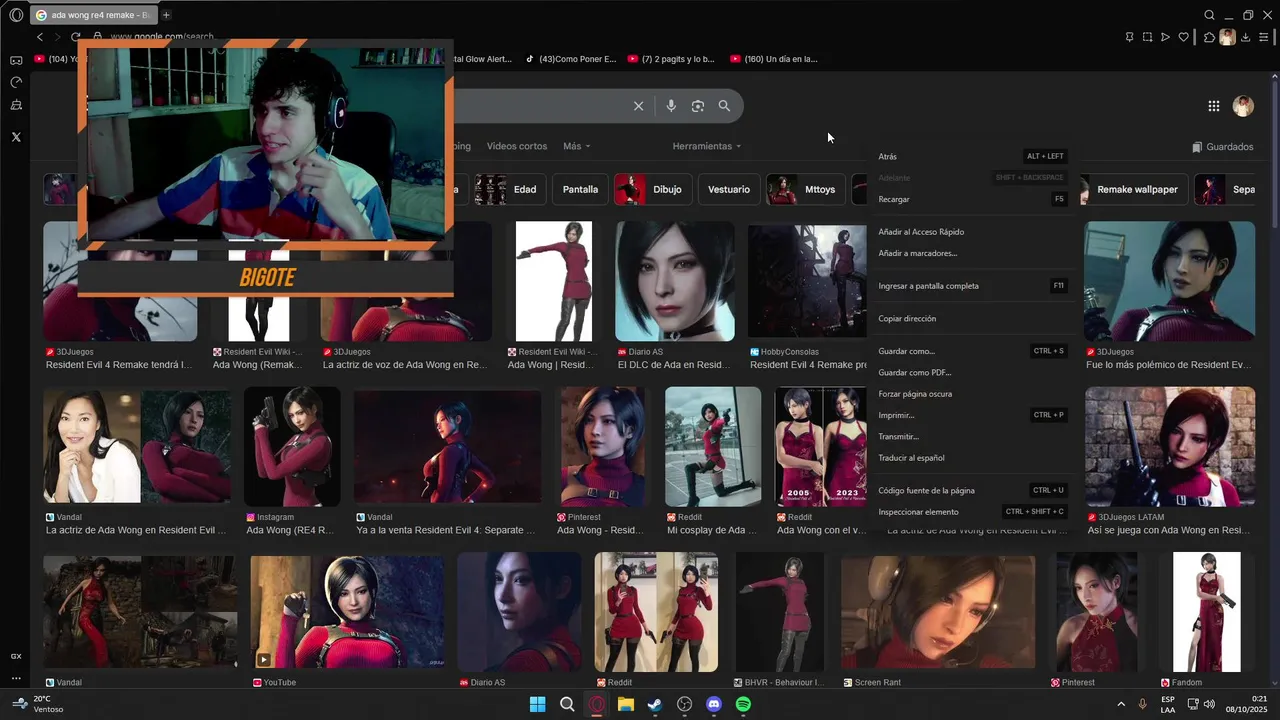Screen dimensions: 1280x720
Task: Filter by Dibujo chip
Action: tap(652, 189)
